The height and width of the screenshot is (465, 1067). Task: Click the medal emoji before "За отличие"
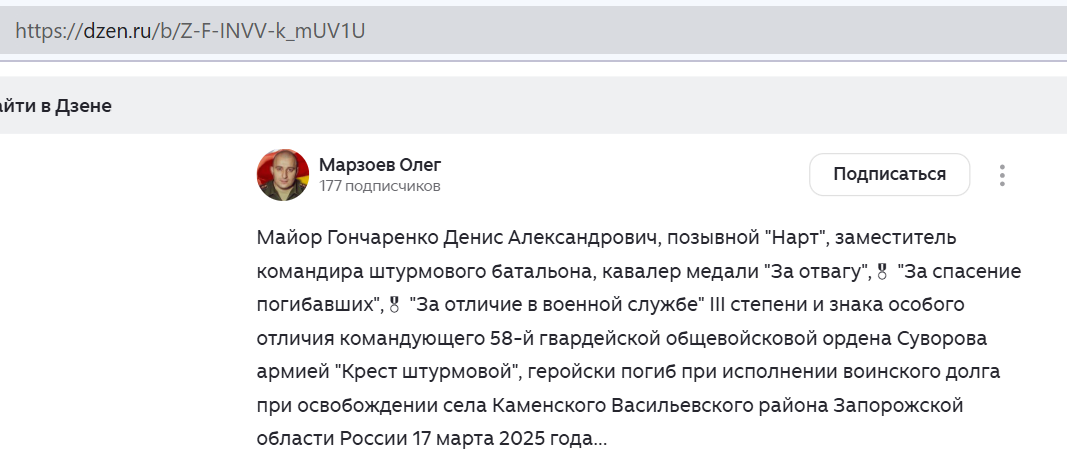pos(392,305)
